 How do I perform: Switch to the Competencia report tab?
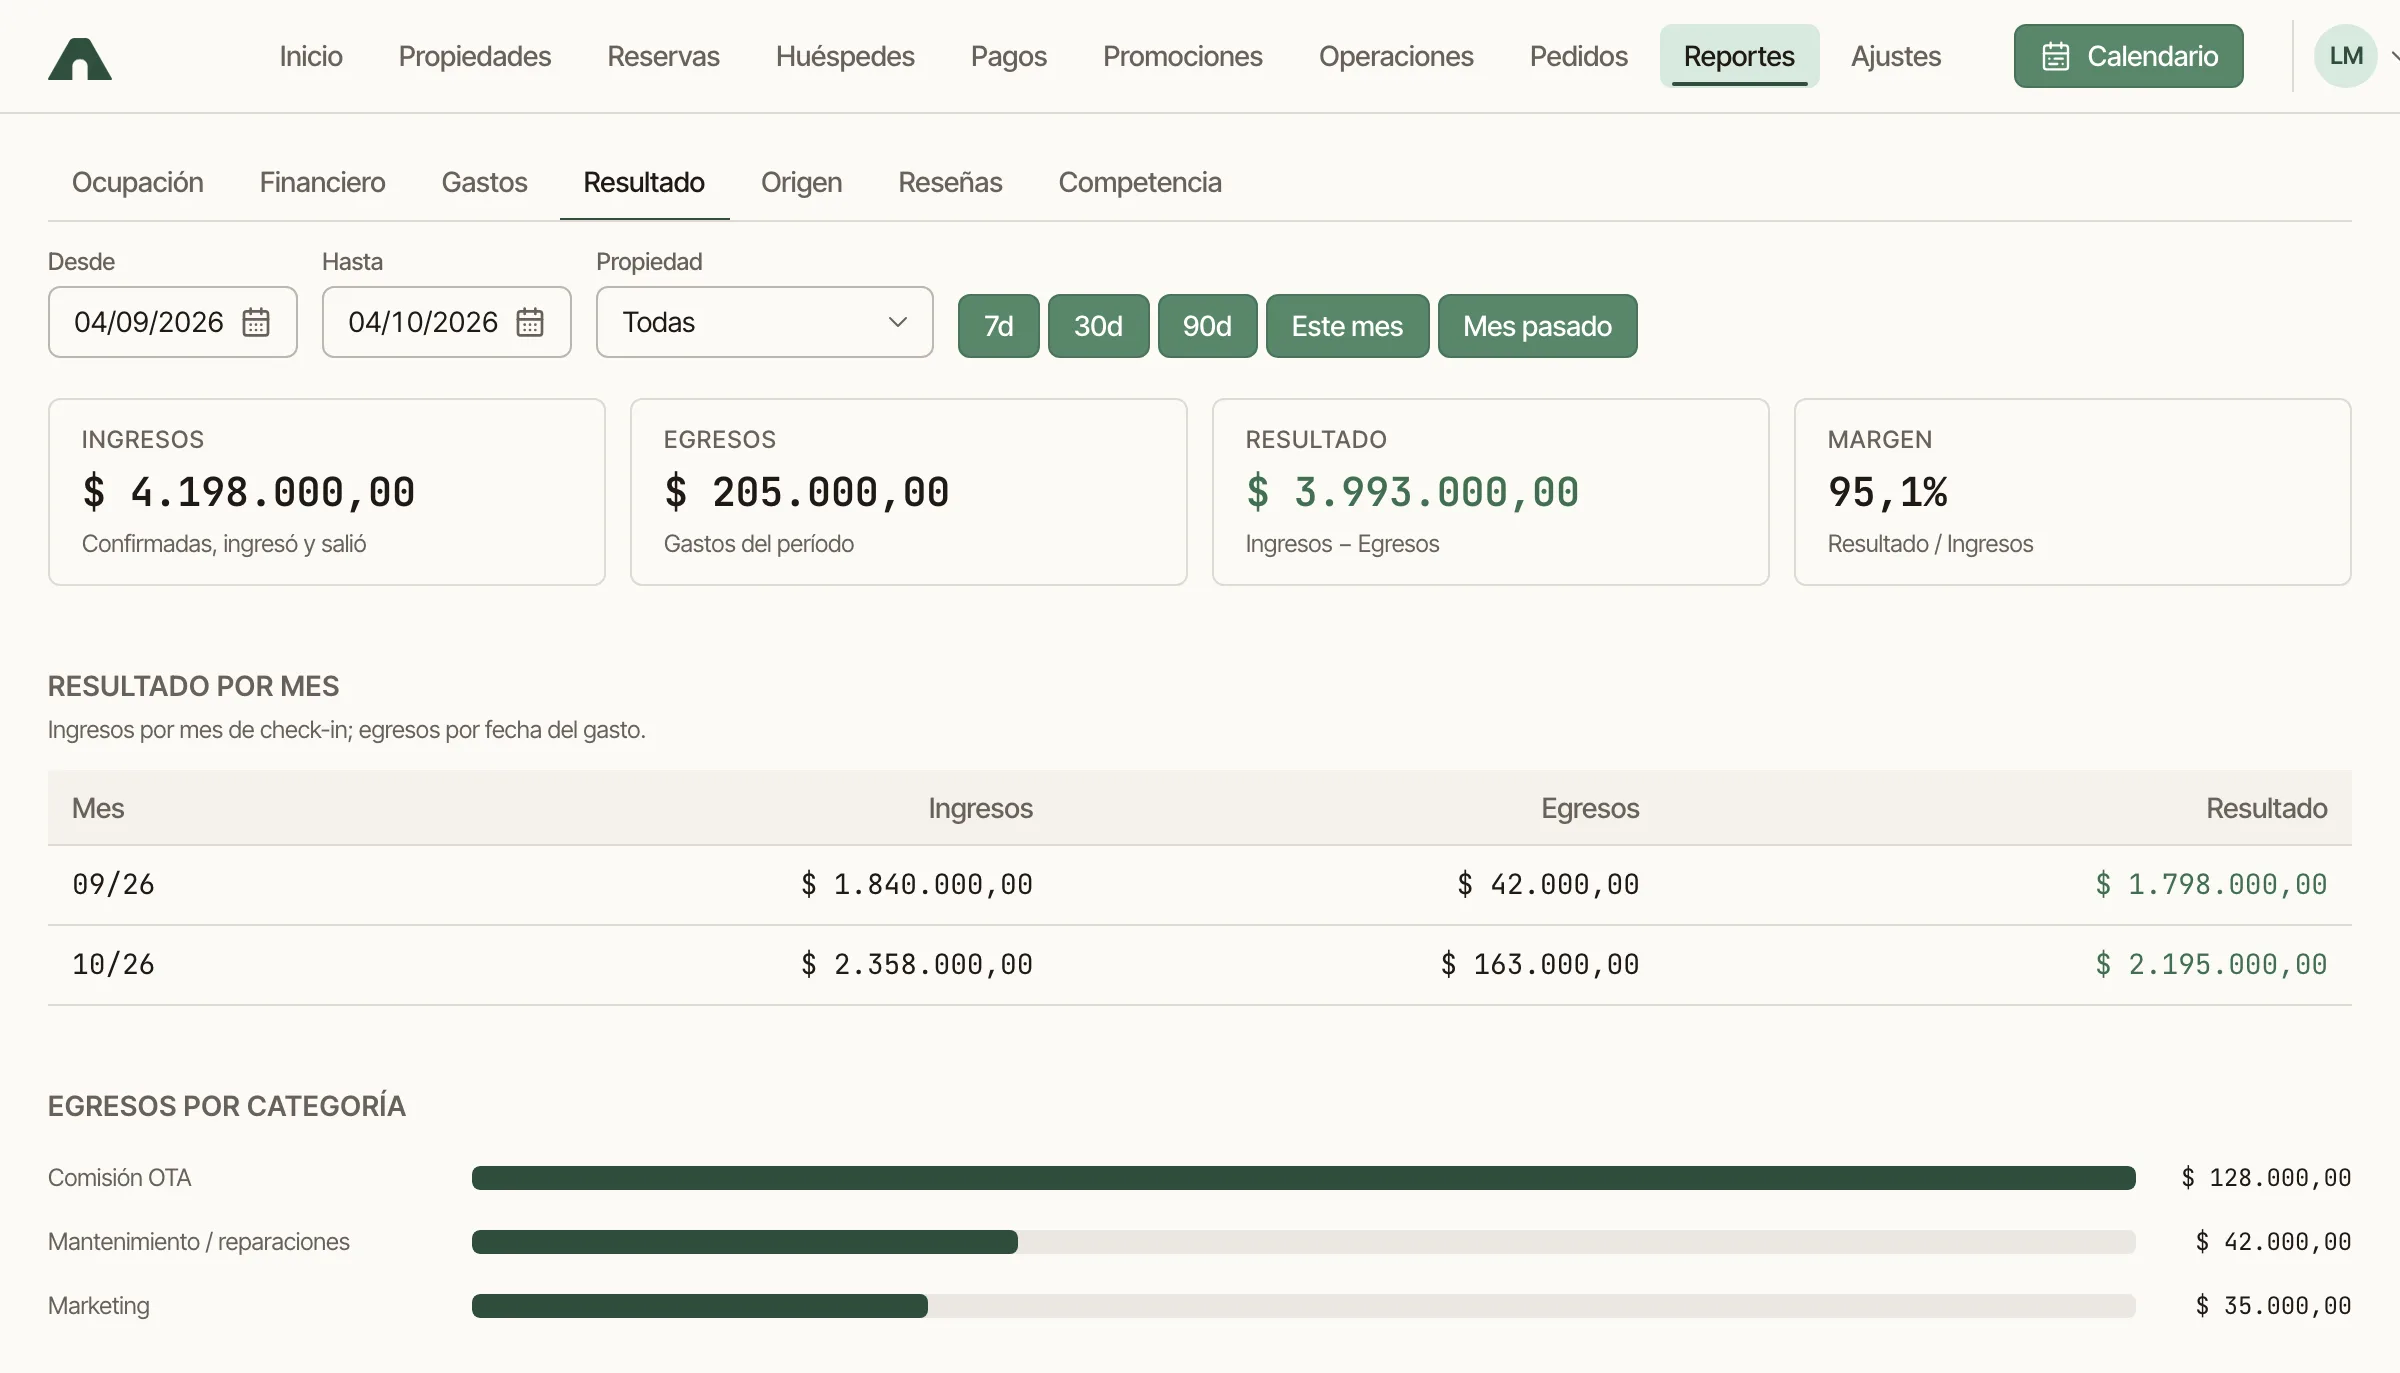click(x=1140, y=182)
